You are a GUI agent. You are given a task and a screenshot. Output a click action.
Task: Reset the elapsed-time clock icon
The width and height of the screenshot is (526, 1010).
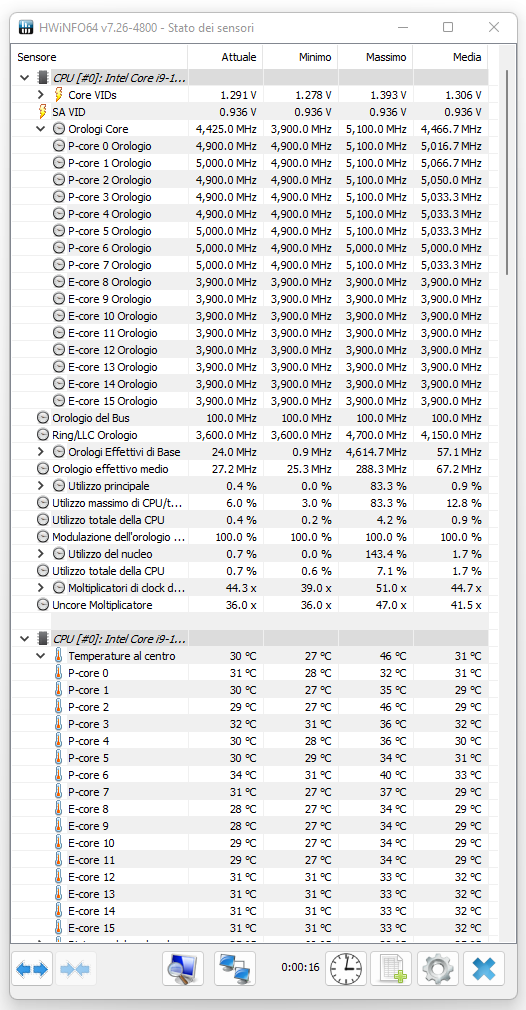346,968
